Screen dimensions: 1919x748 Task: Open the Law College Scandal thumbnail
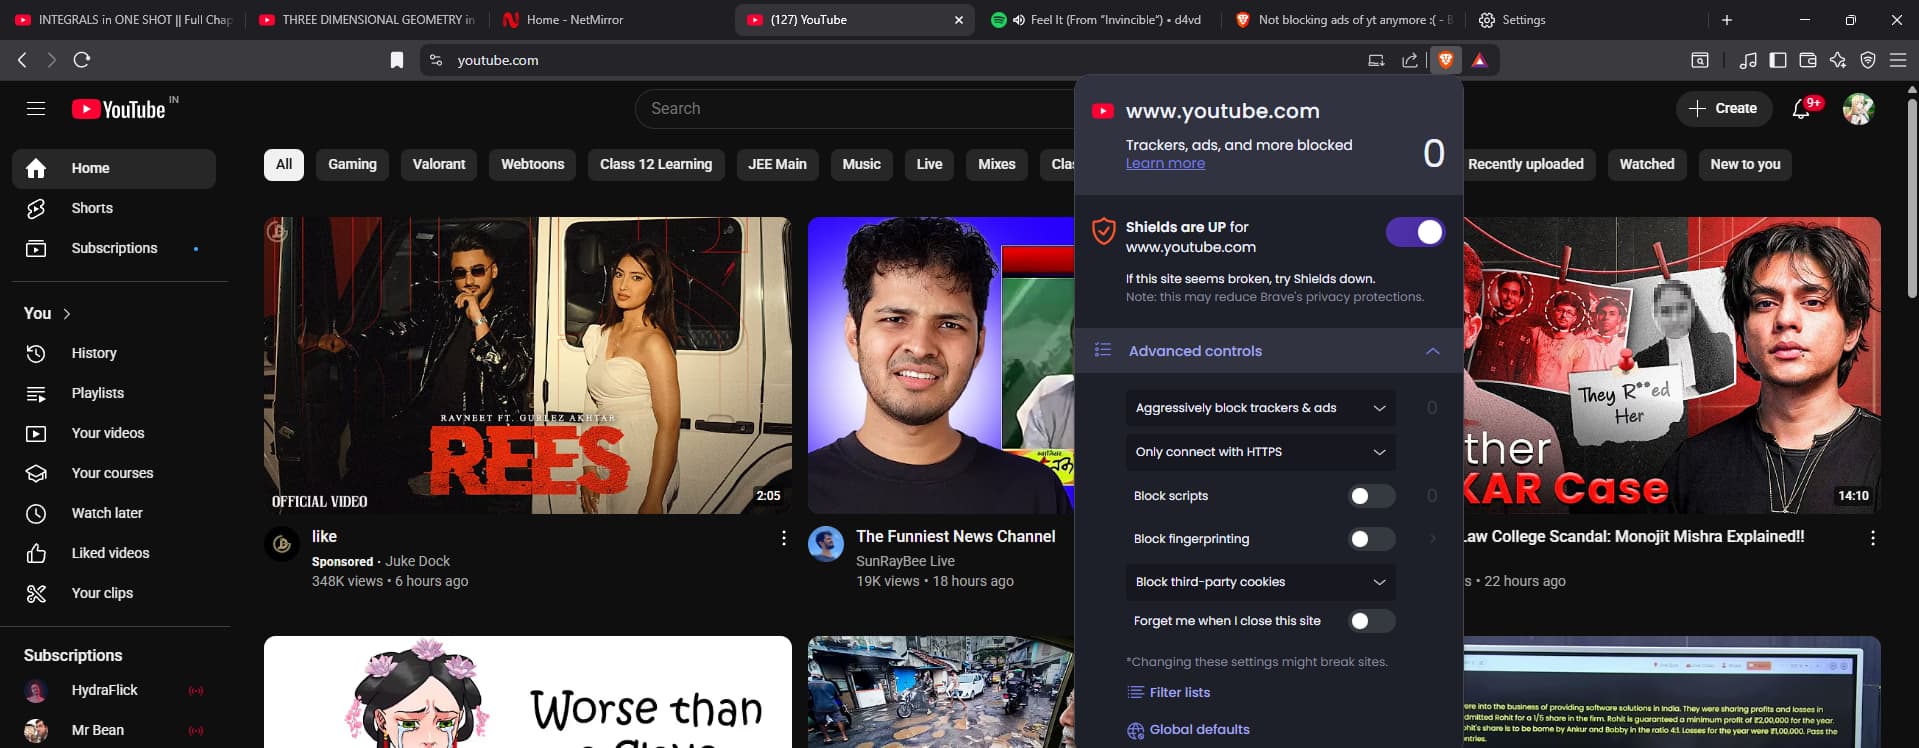click(x=1672, y=365)
